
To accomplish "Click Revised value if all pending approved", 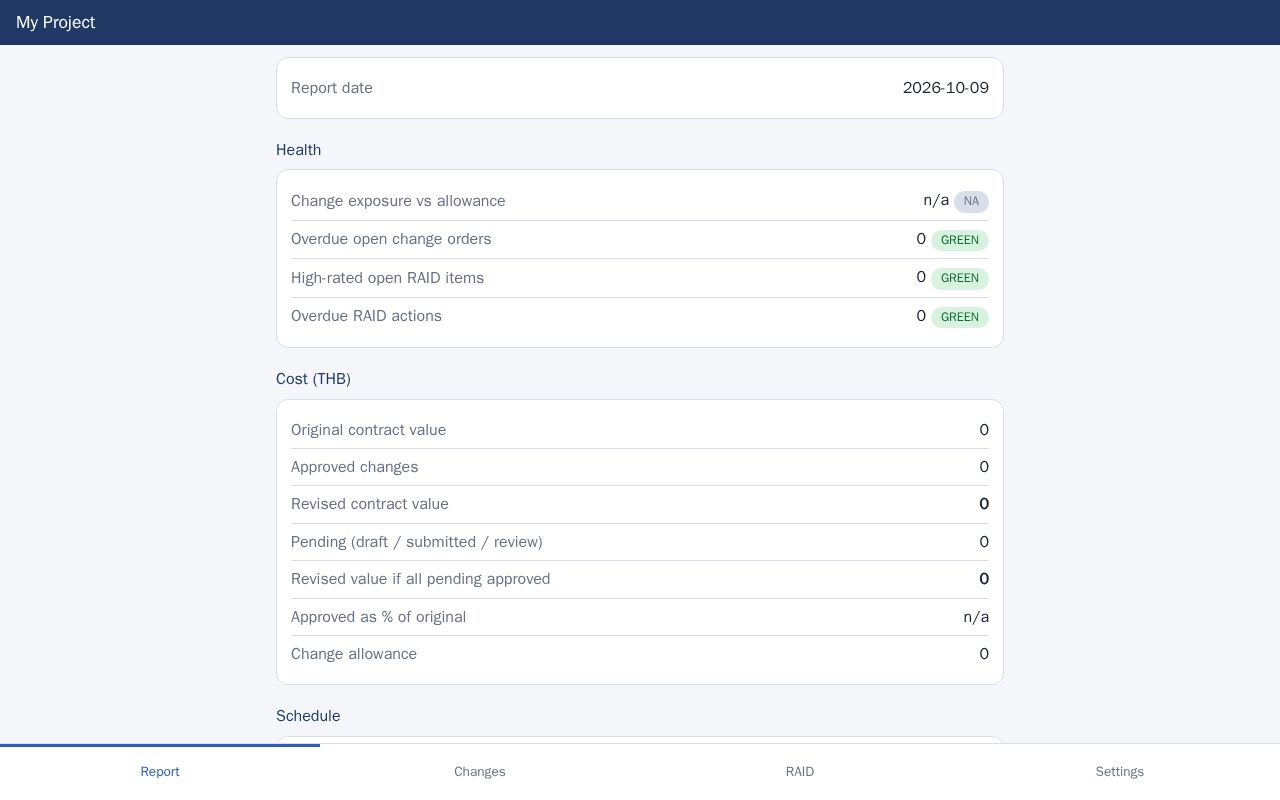I will click(421, 579).
